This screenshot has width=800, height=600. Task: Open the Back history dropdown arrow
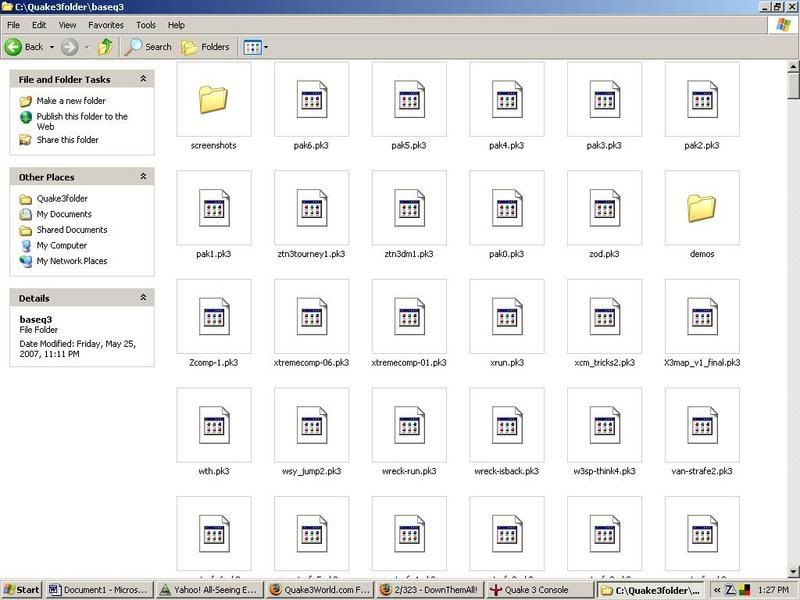(52, 47)
